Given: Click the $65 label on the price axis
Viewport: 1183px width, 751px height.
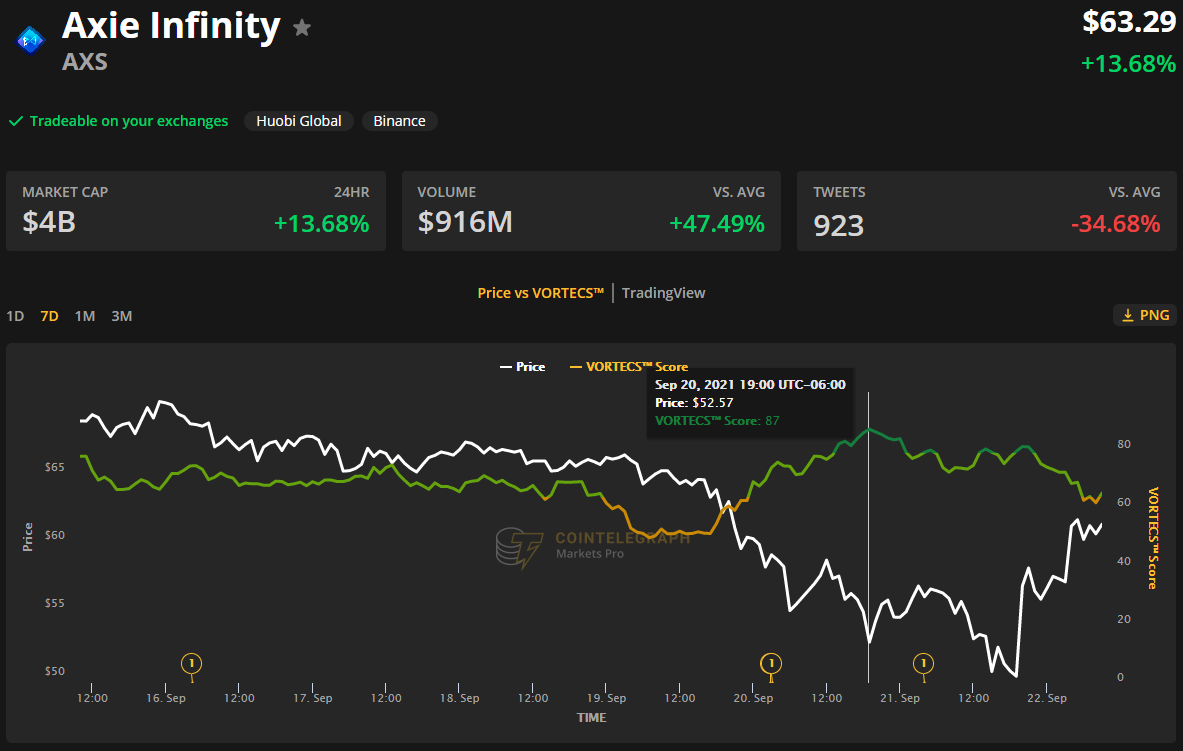Looking at the screenshot, I should point(54,467).
